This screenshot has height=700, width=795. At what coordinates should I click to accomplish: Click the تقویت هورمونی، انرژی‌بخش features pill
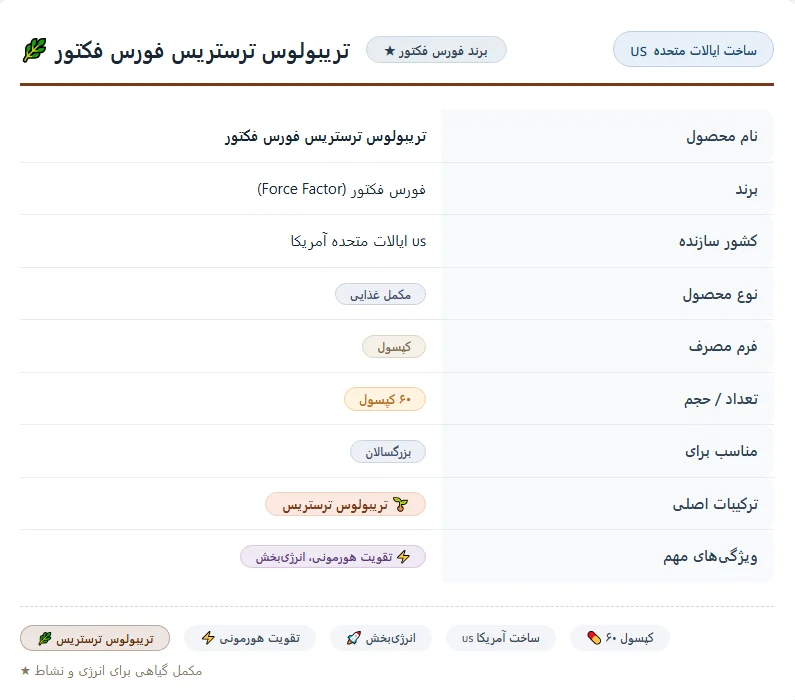[x=333, y=557]
